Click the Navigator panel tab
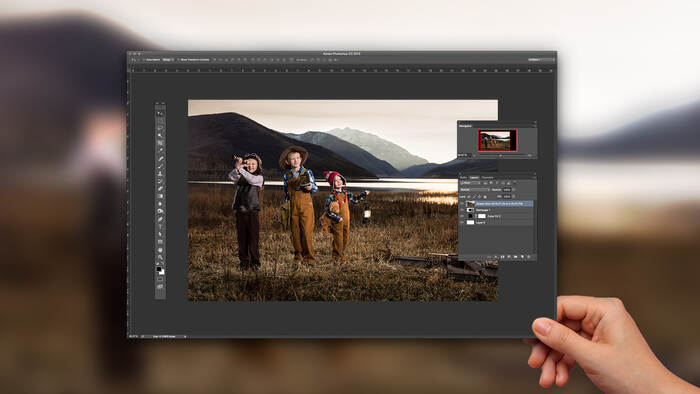Image resolution: width=700 pixels, height=394 pixels. (x=465, y=126)
